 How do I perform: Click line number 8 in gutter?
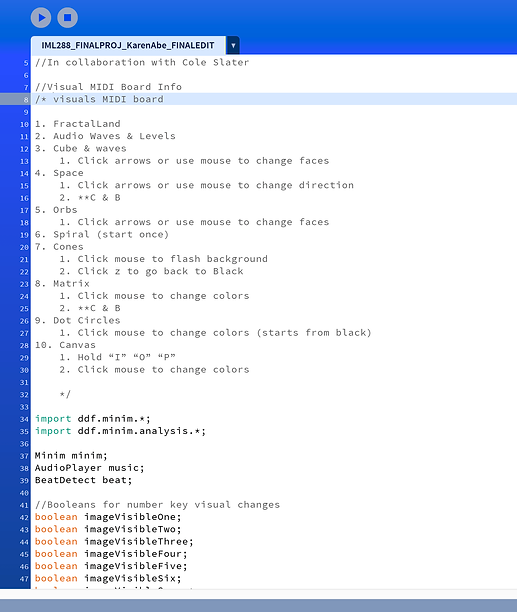point(26,100)
